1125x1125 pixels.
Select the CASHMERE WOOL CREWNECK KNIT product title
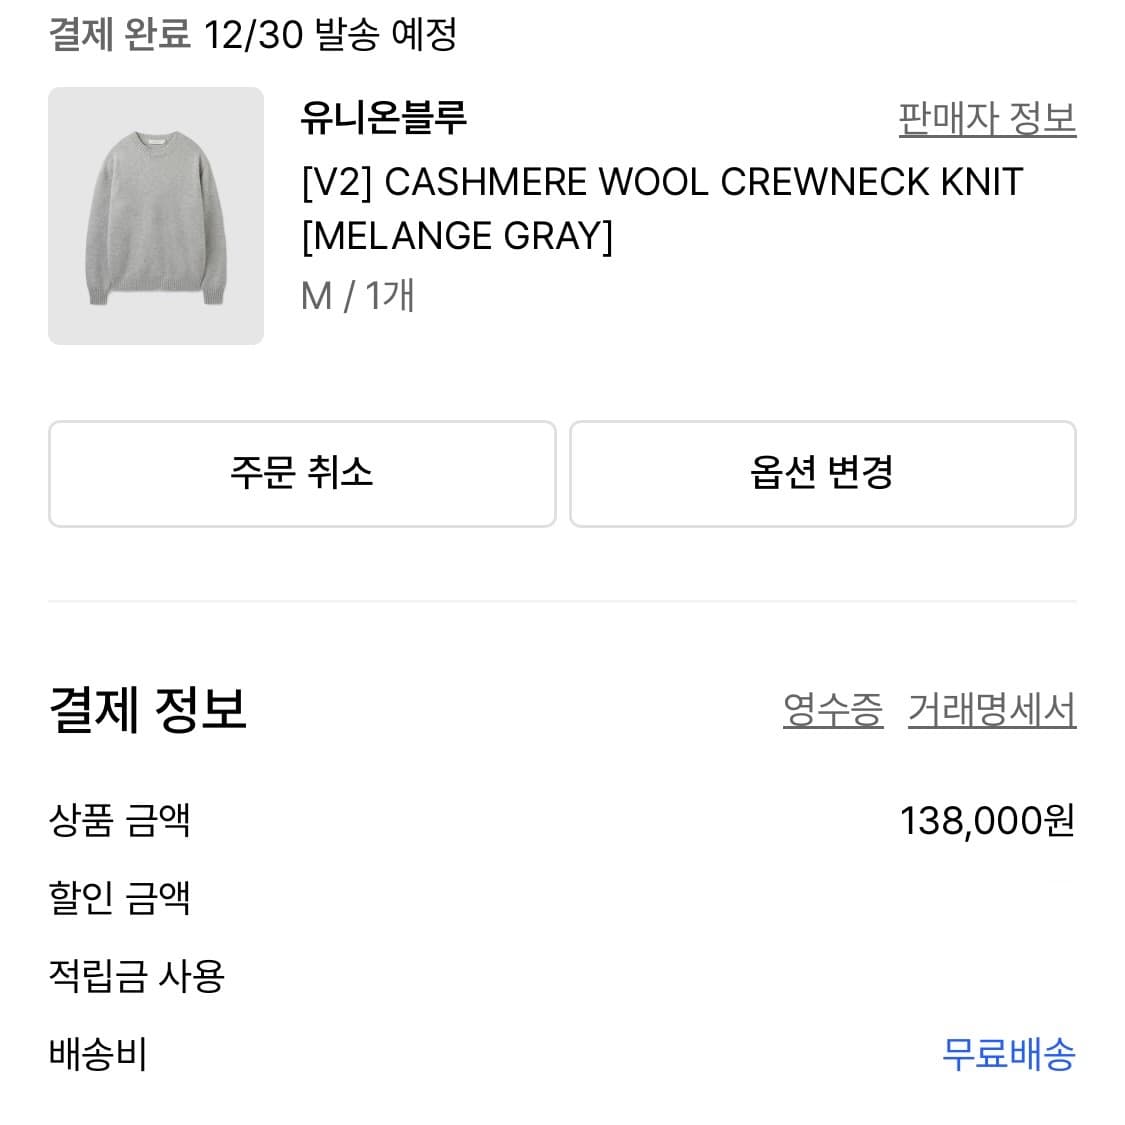coord(659,181)
